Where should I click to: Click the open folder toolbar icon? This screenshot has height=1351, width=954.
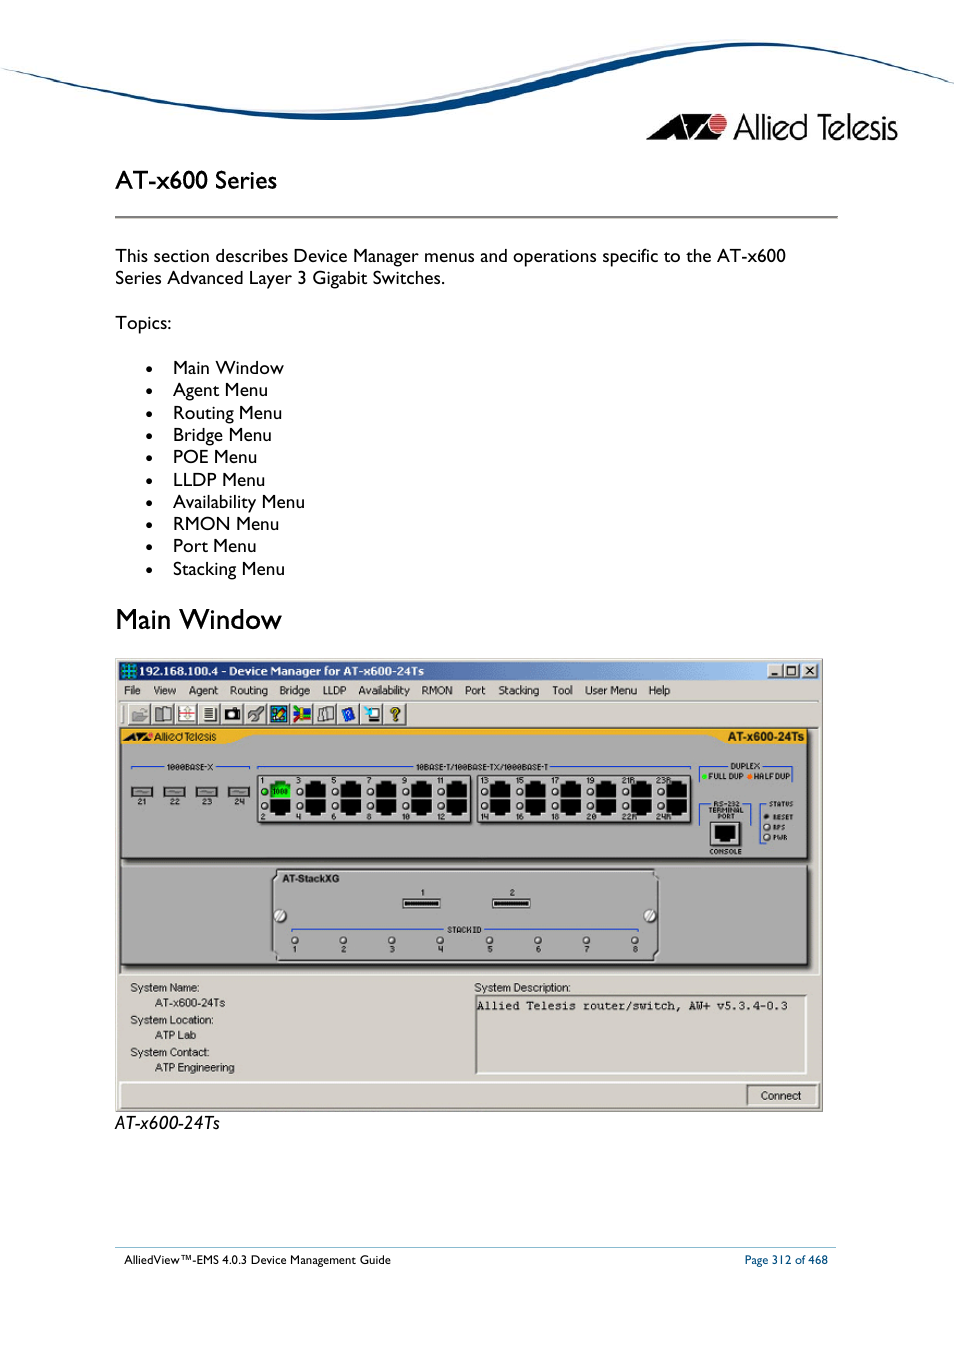click(140, 714)
